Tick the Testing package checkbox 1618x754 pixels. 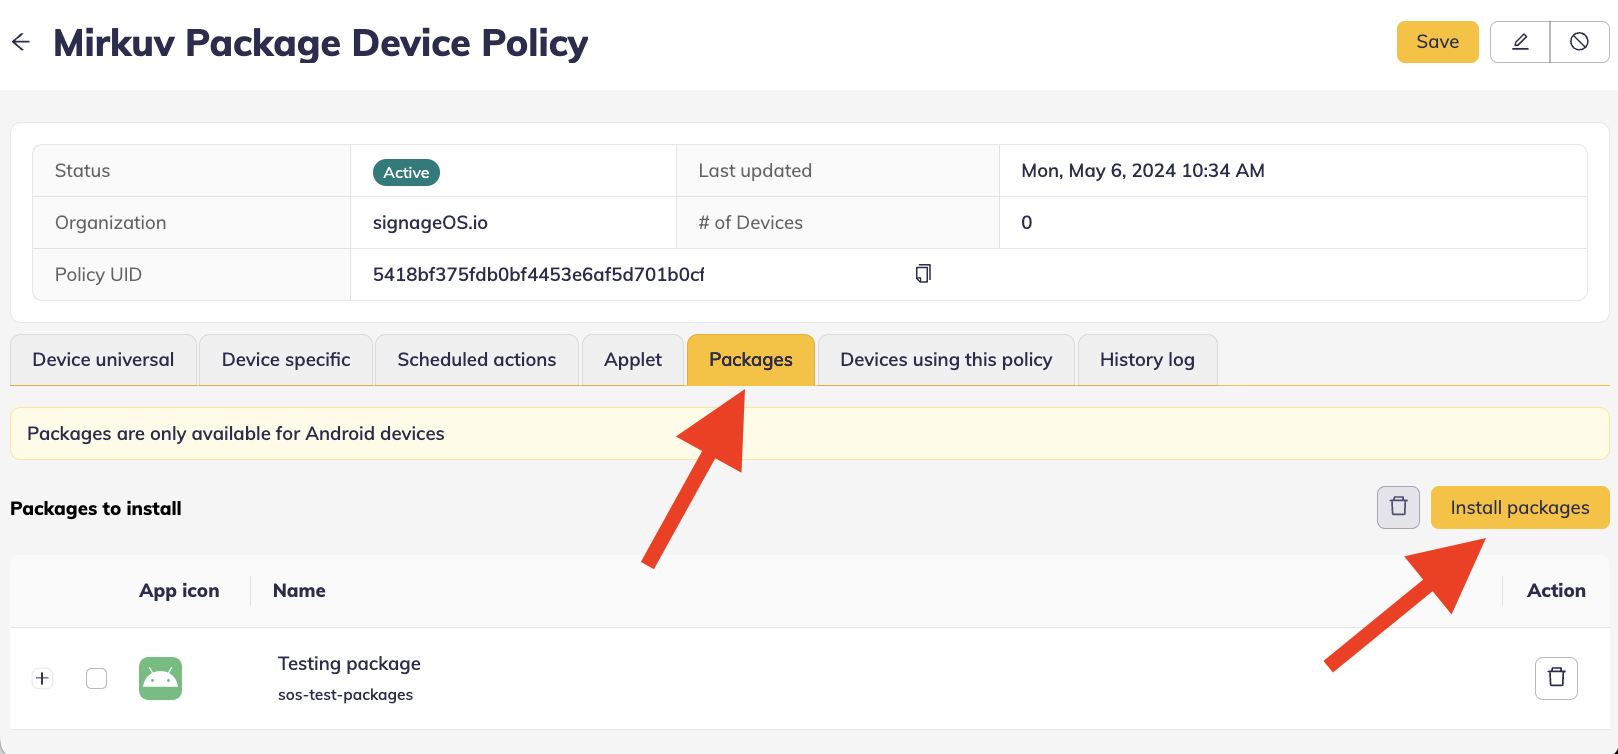tap(97, 678)
